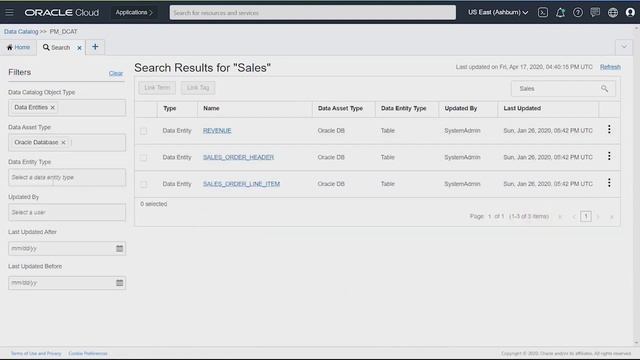This screenshot has height=360, width=640.
Task: Click magnifier icon in Sales search box
Action: [x=604, y=89]
